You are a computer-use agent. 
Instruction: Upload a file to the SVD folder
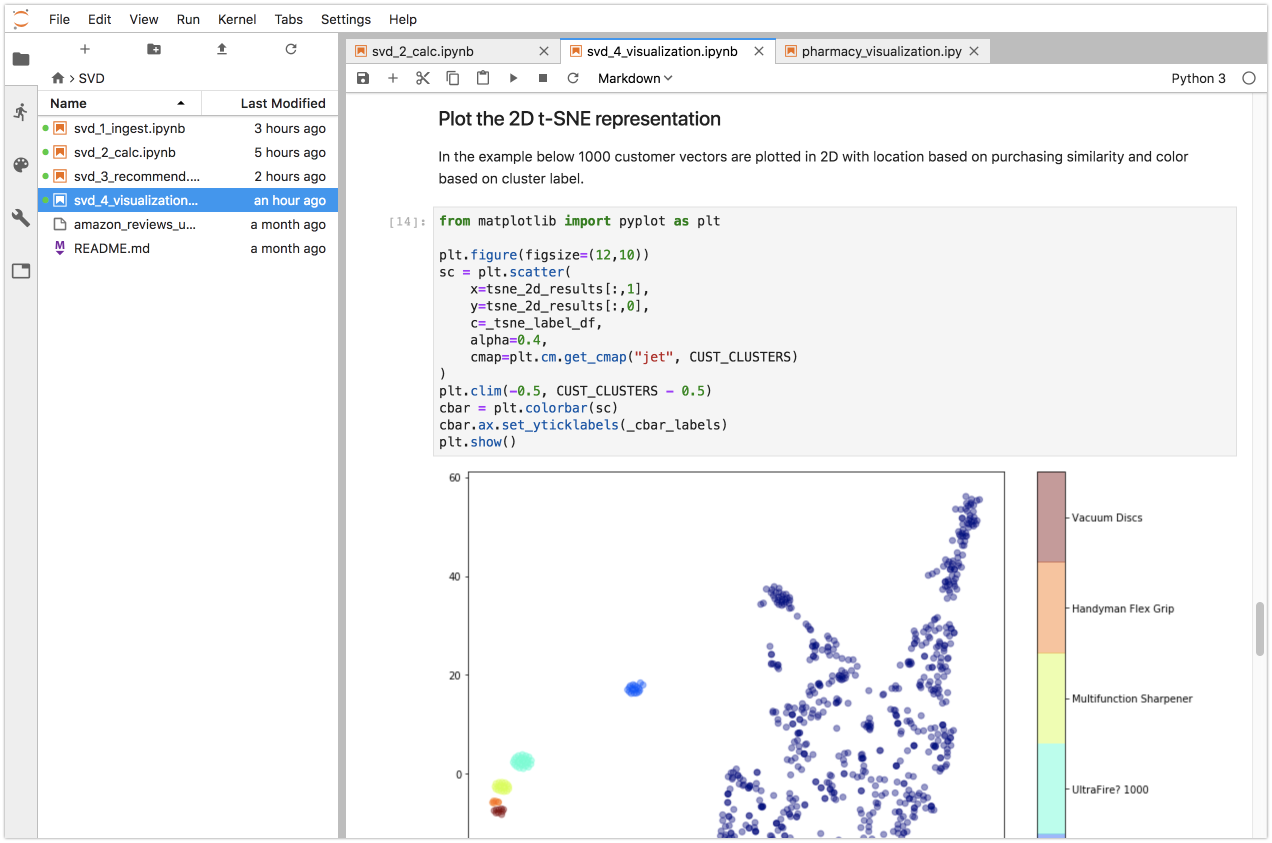221,48
